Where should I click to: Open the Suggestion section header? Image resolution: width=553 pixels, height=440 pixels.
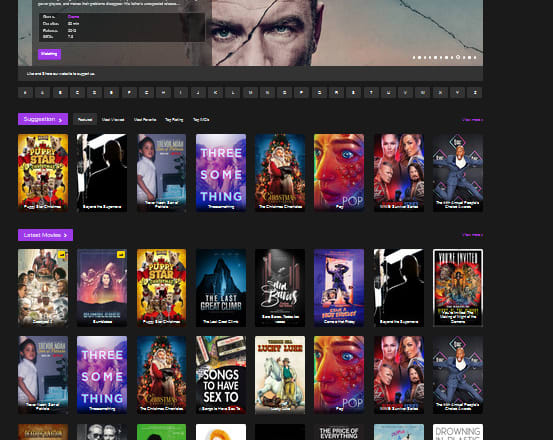(x=43, y=119)
